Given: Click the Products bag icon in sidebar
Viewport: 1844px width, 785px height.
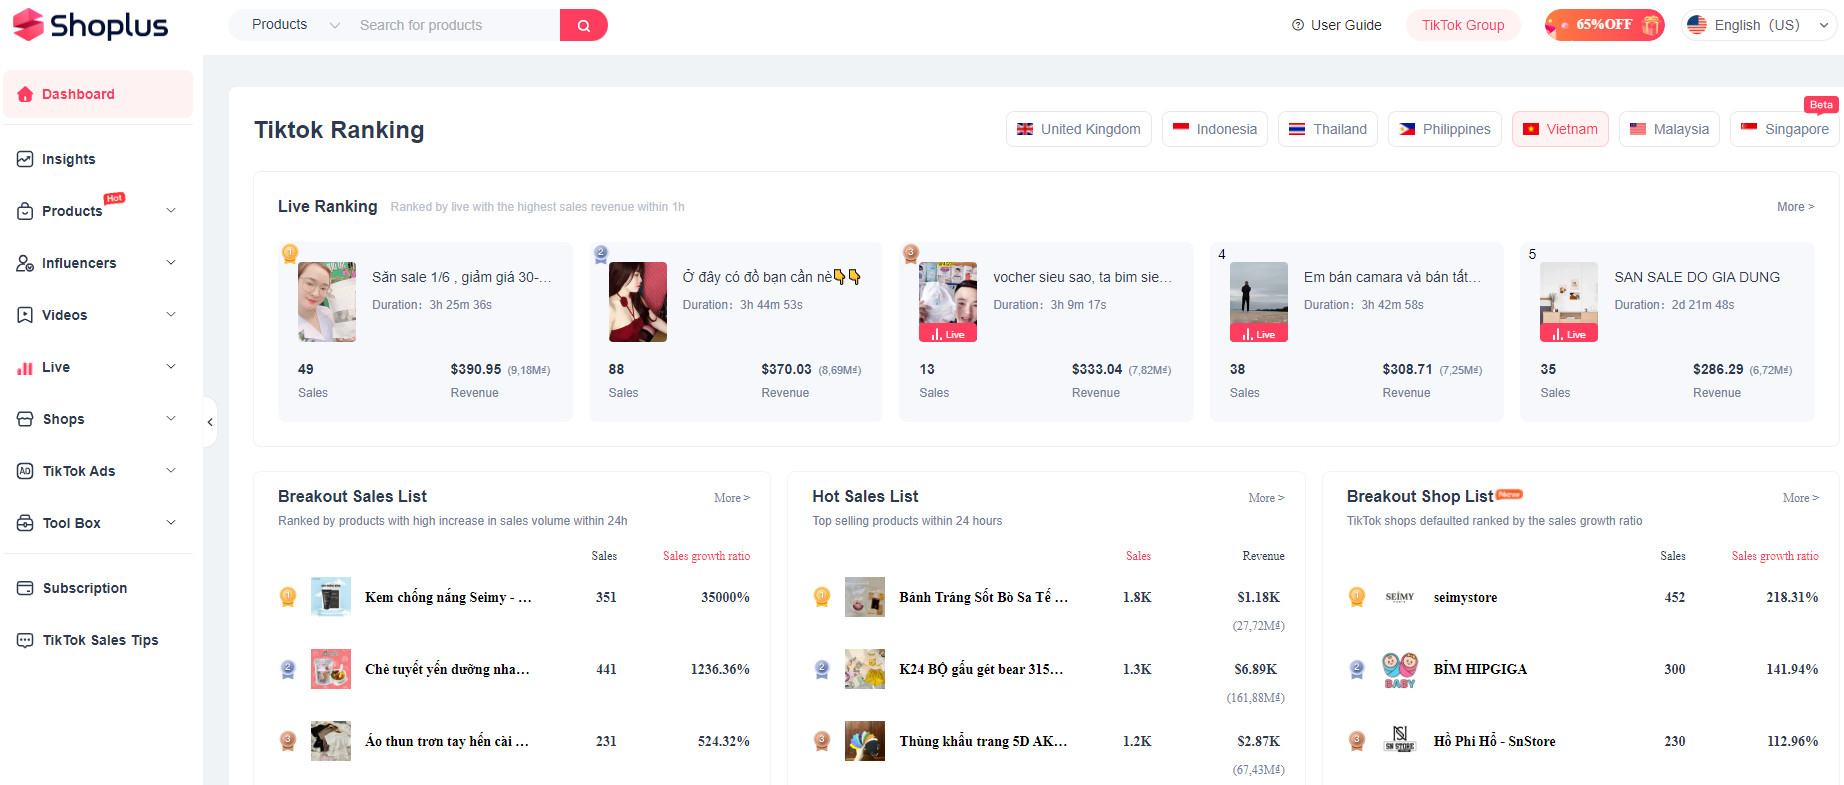Looking at the screenshot, I should pyautogui.click(x=25, y=211).
